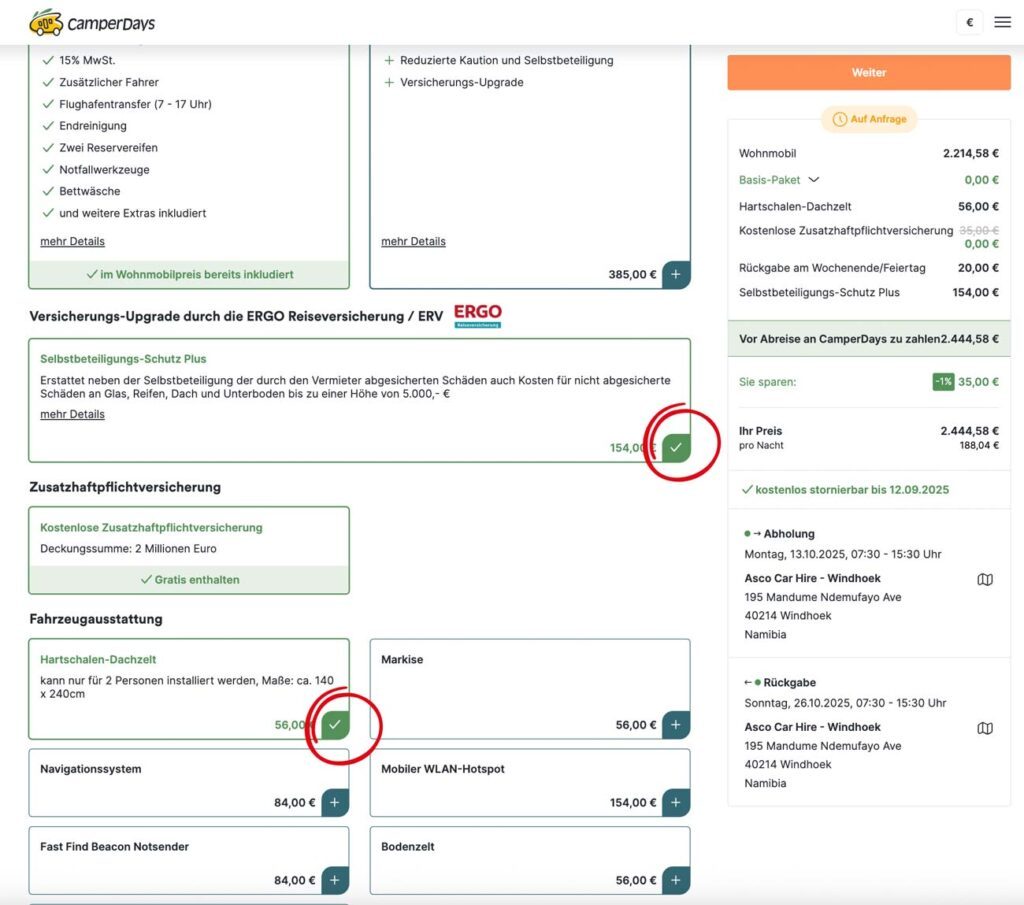Expand the Basis-Paket chevron
Viewport: 1024px width, 905px height.
pyautogui.click(x=814, y=180)
